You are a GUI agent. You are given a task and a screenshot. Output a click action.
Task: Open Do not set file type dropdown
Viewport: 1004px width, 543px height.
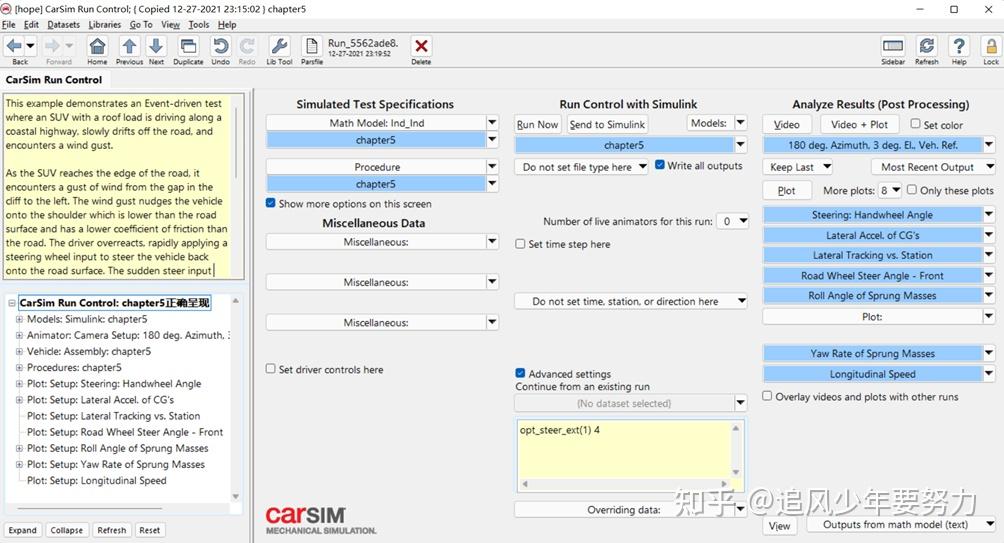pyautogui.click(x=581, y=167)
